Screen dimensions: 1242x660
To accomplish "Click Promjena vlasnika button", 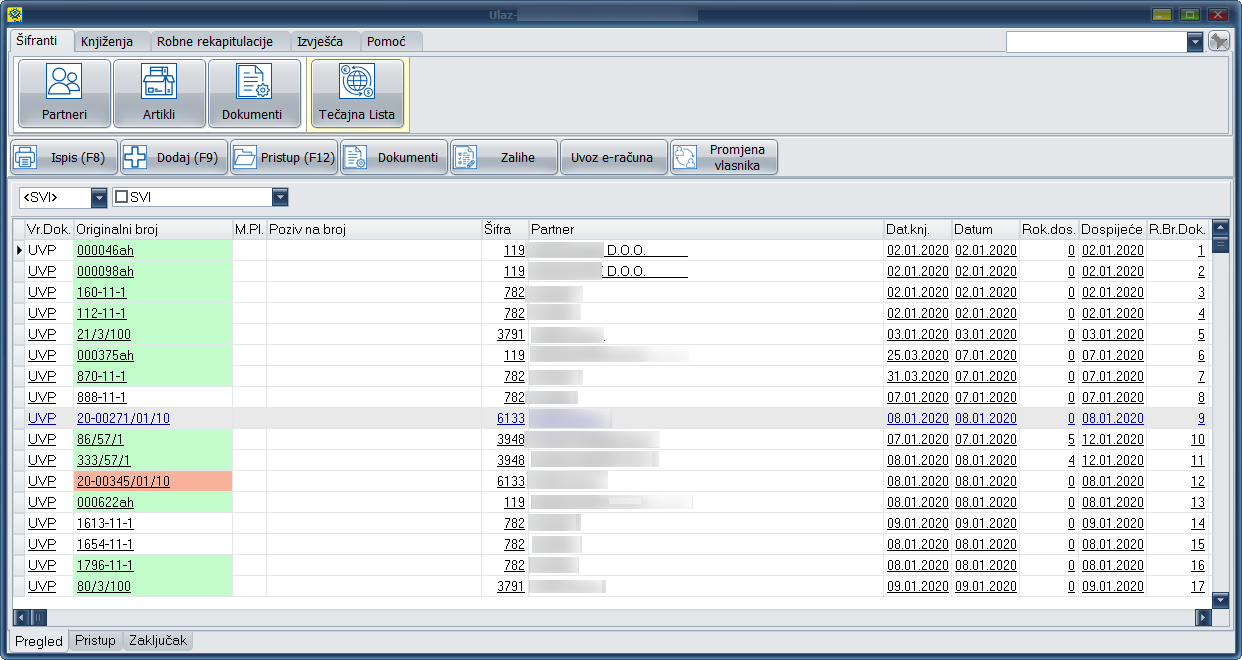I will (x=724, y=157).
